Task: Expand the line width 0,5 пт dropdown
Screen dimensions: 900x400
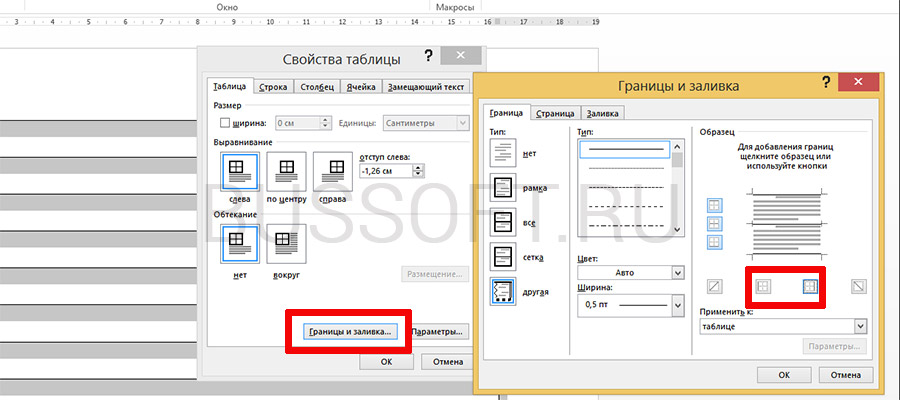Action: (630, 304)
